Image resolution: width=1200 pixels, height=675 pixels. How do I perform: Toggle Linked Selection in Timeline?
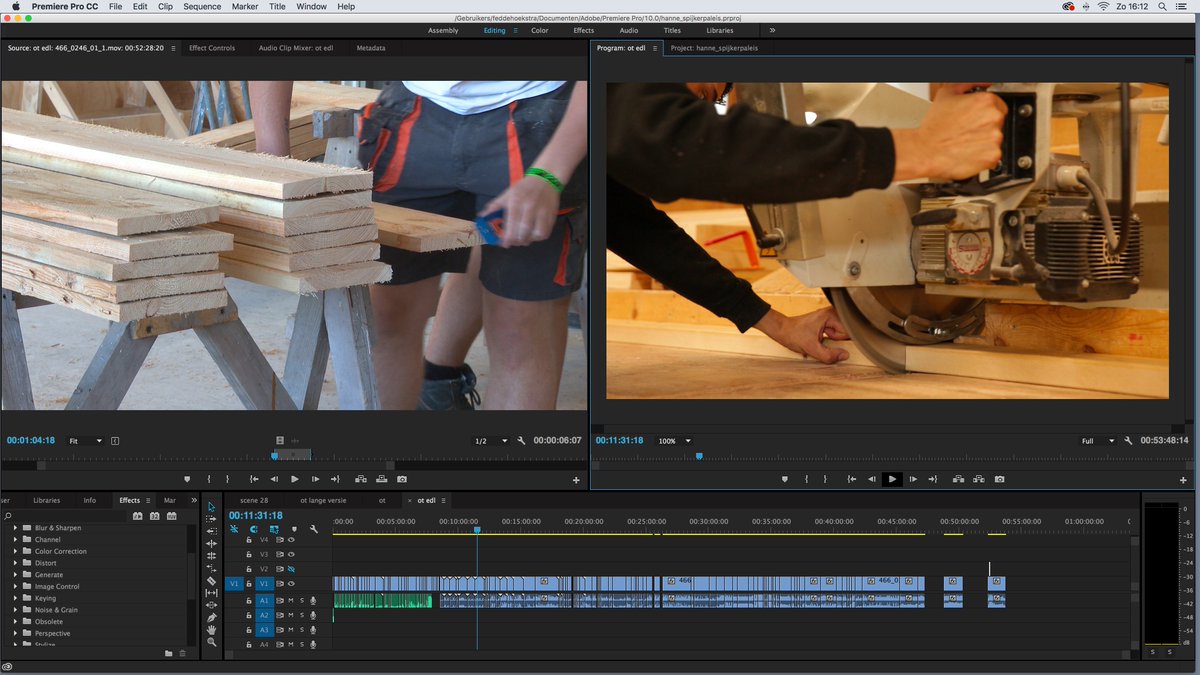273,529
